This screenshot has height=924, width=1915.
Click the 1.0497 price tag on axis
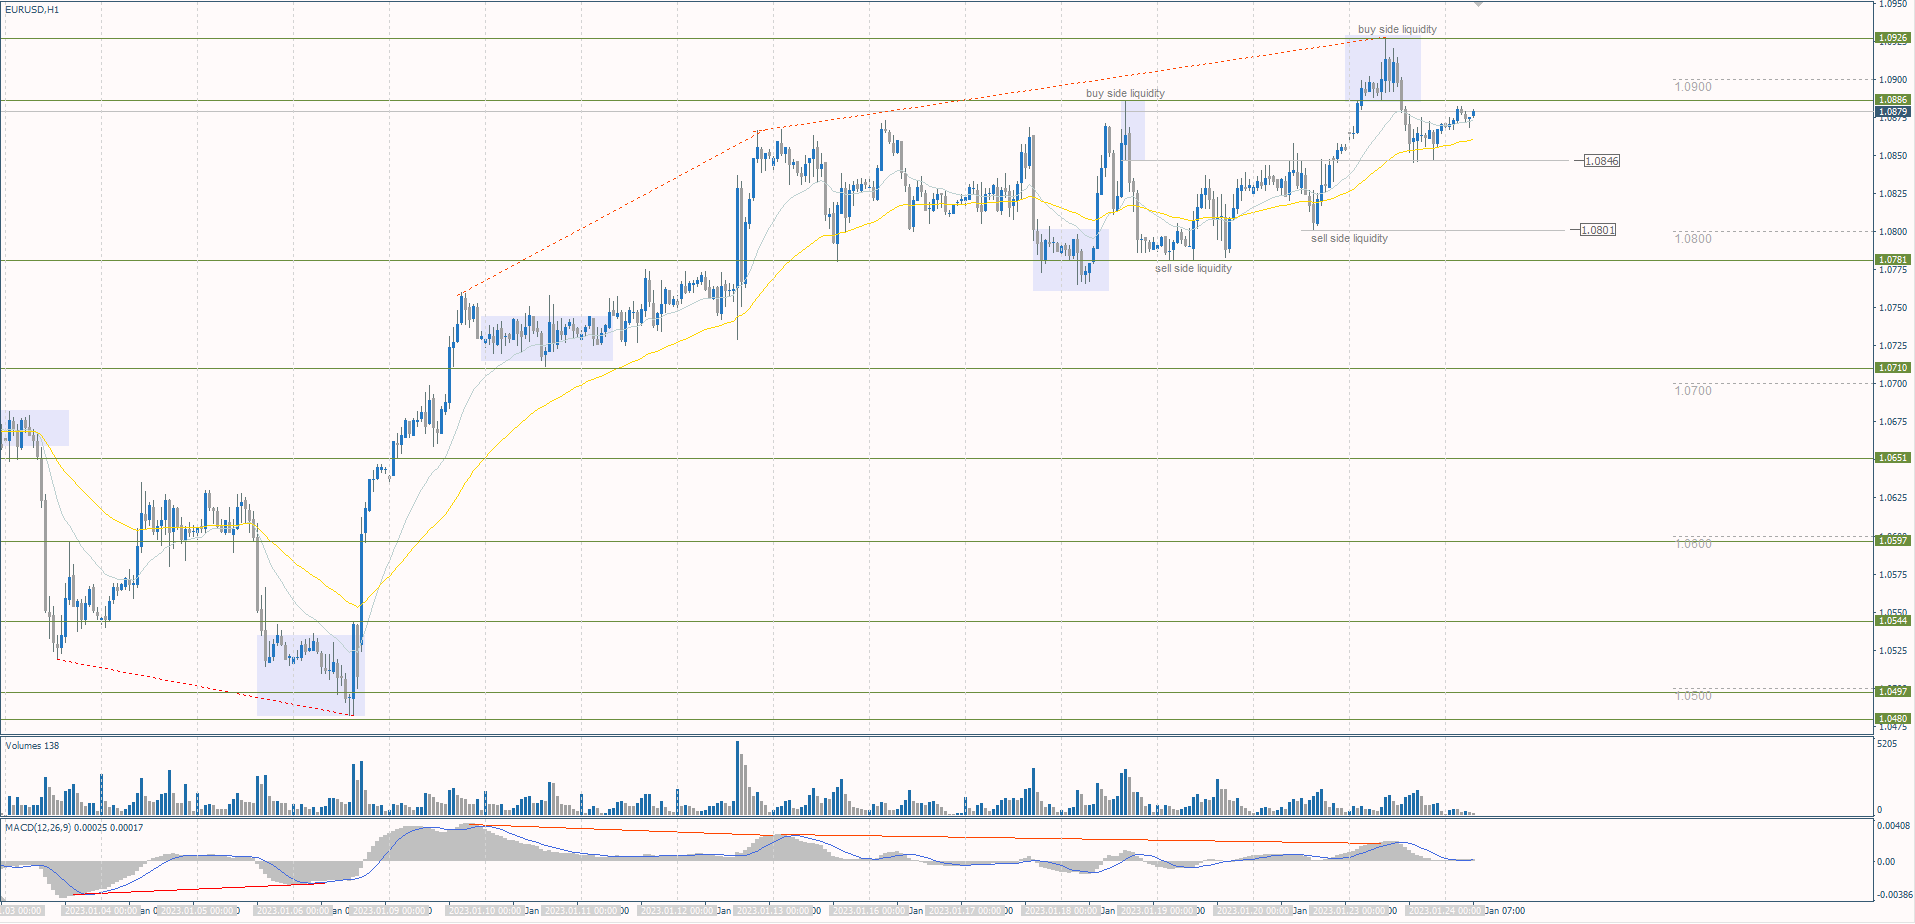1893,692
